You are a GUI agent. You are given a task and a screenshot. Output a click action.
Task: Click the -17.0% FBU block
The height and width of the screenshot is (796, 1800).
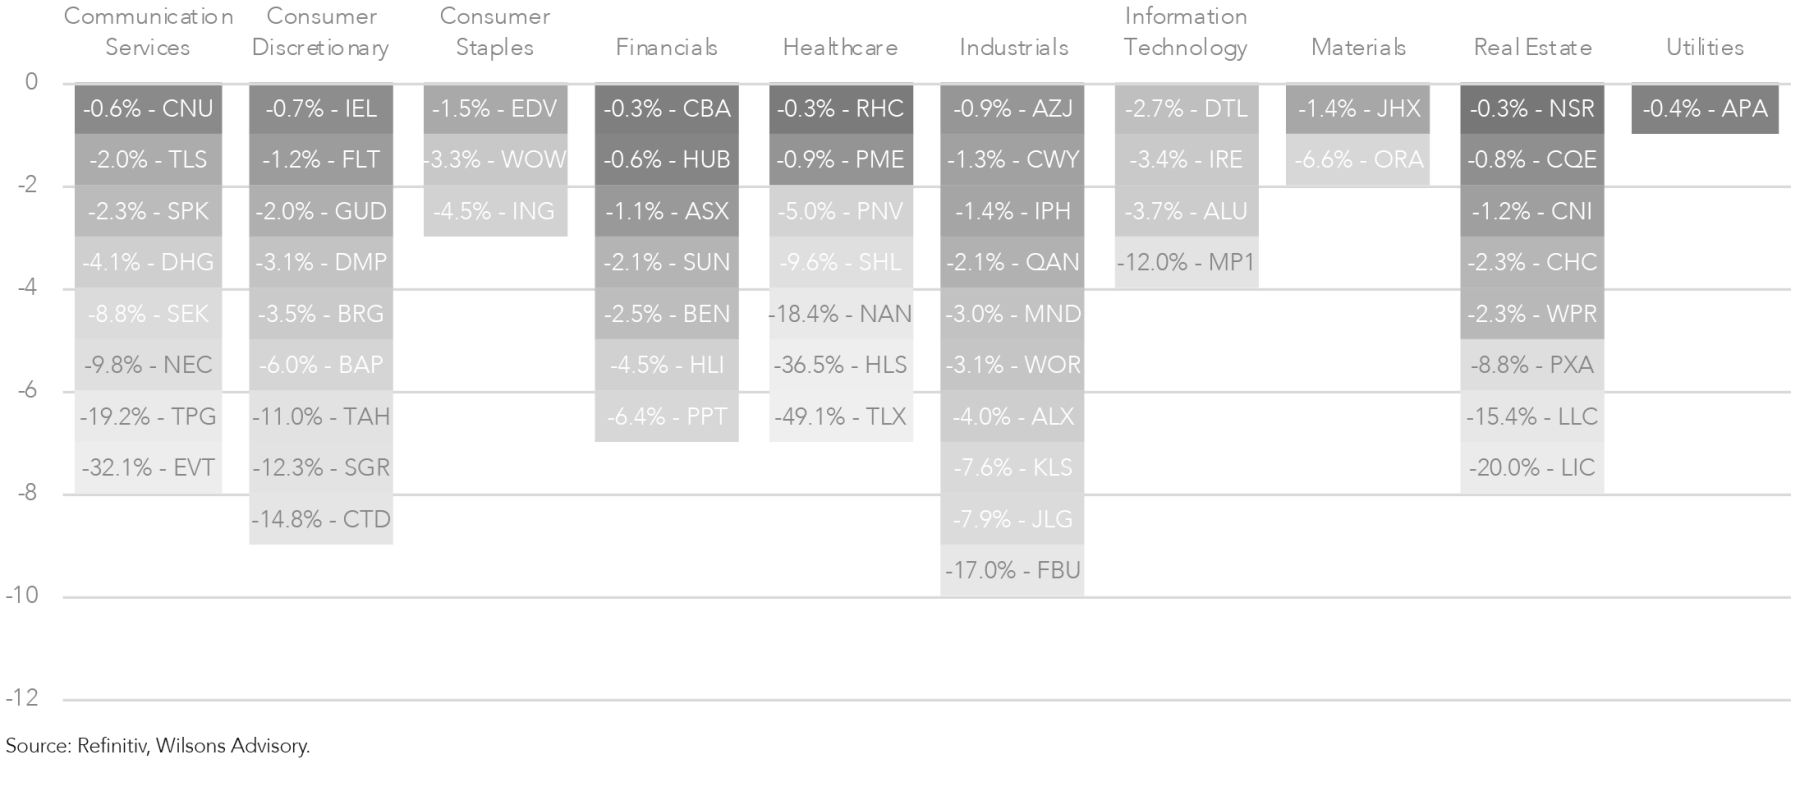[x=1013, y=570]
